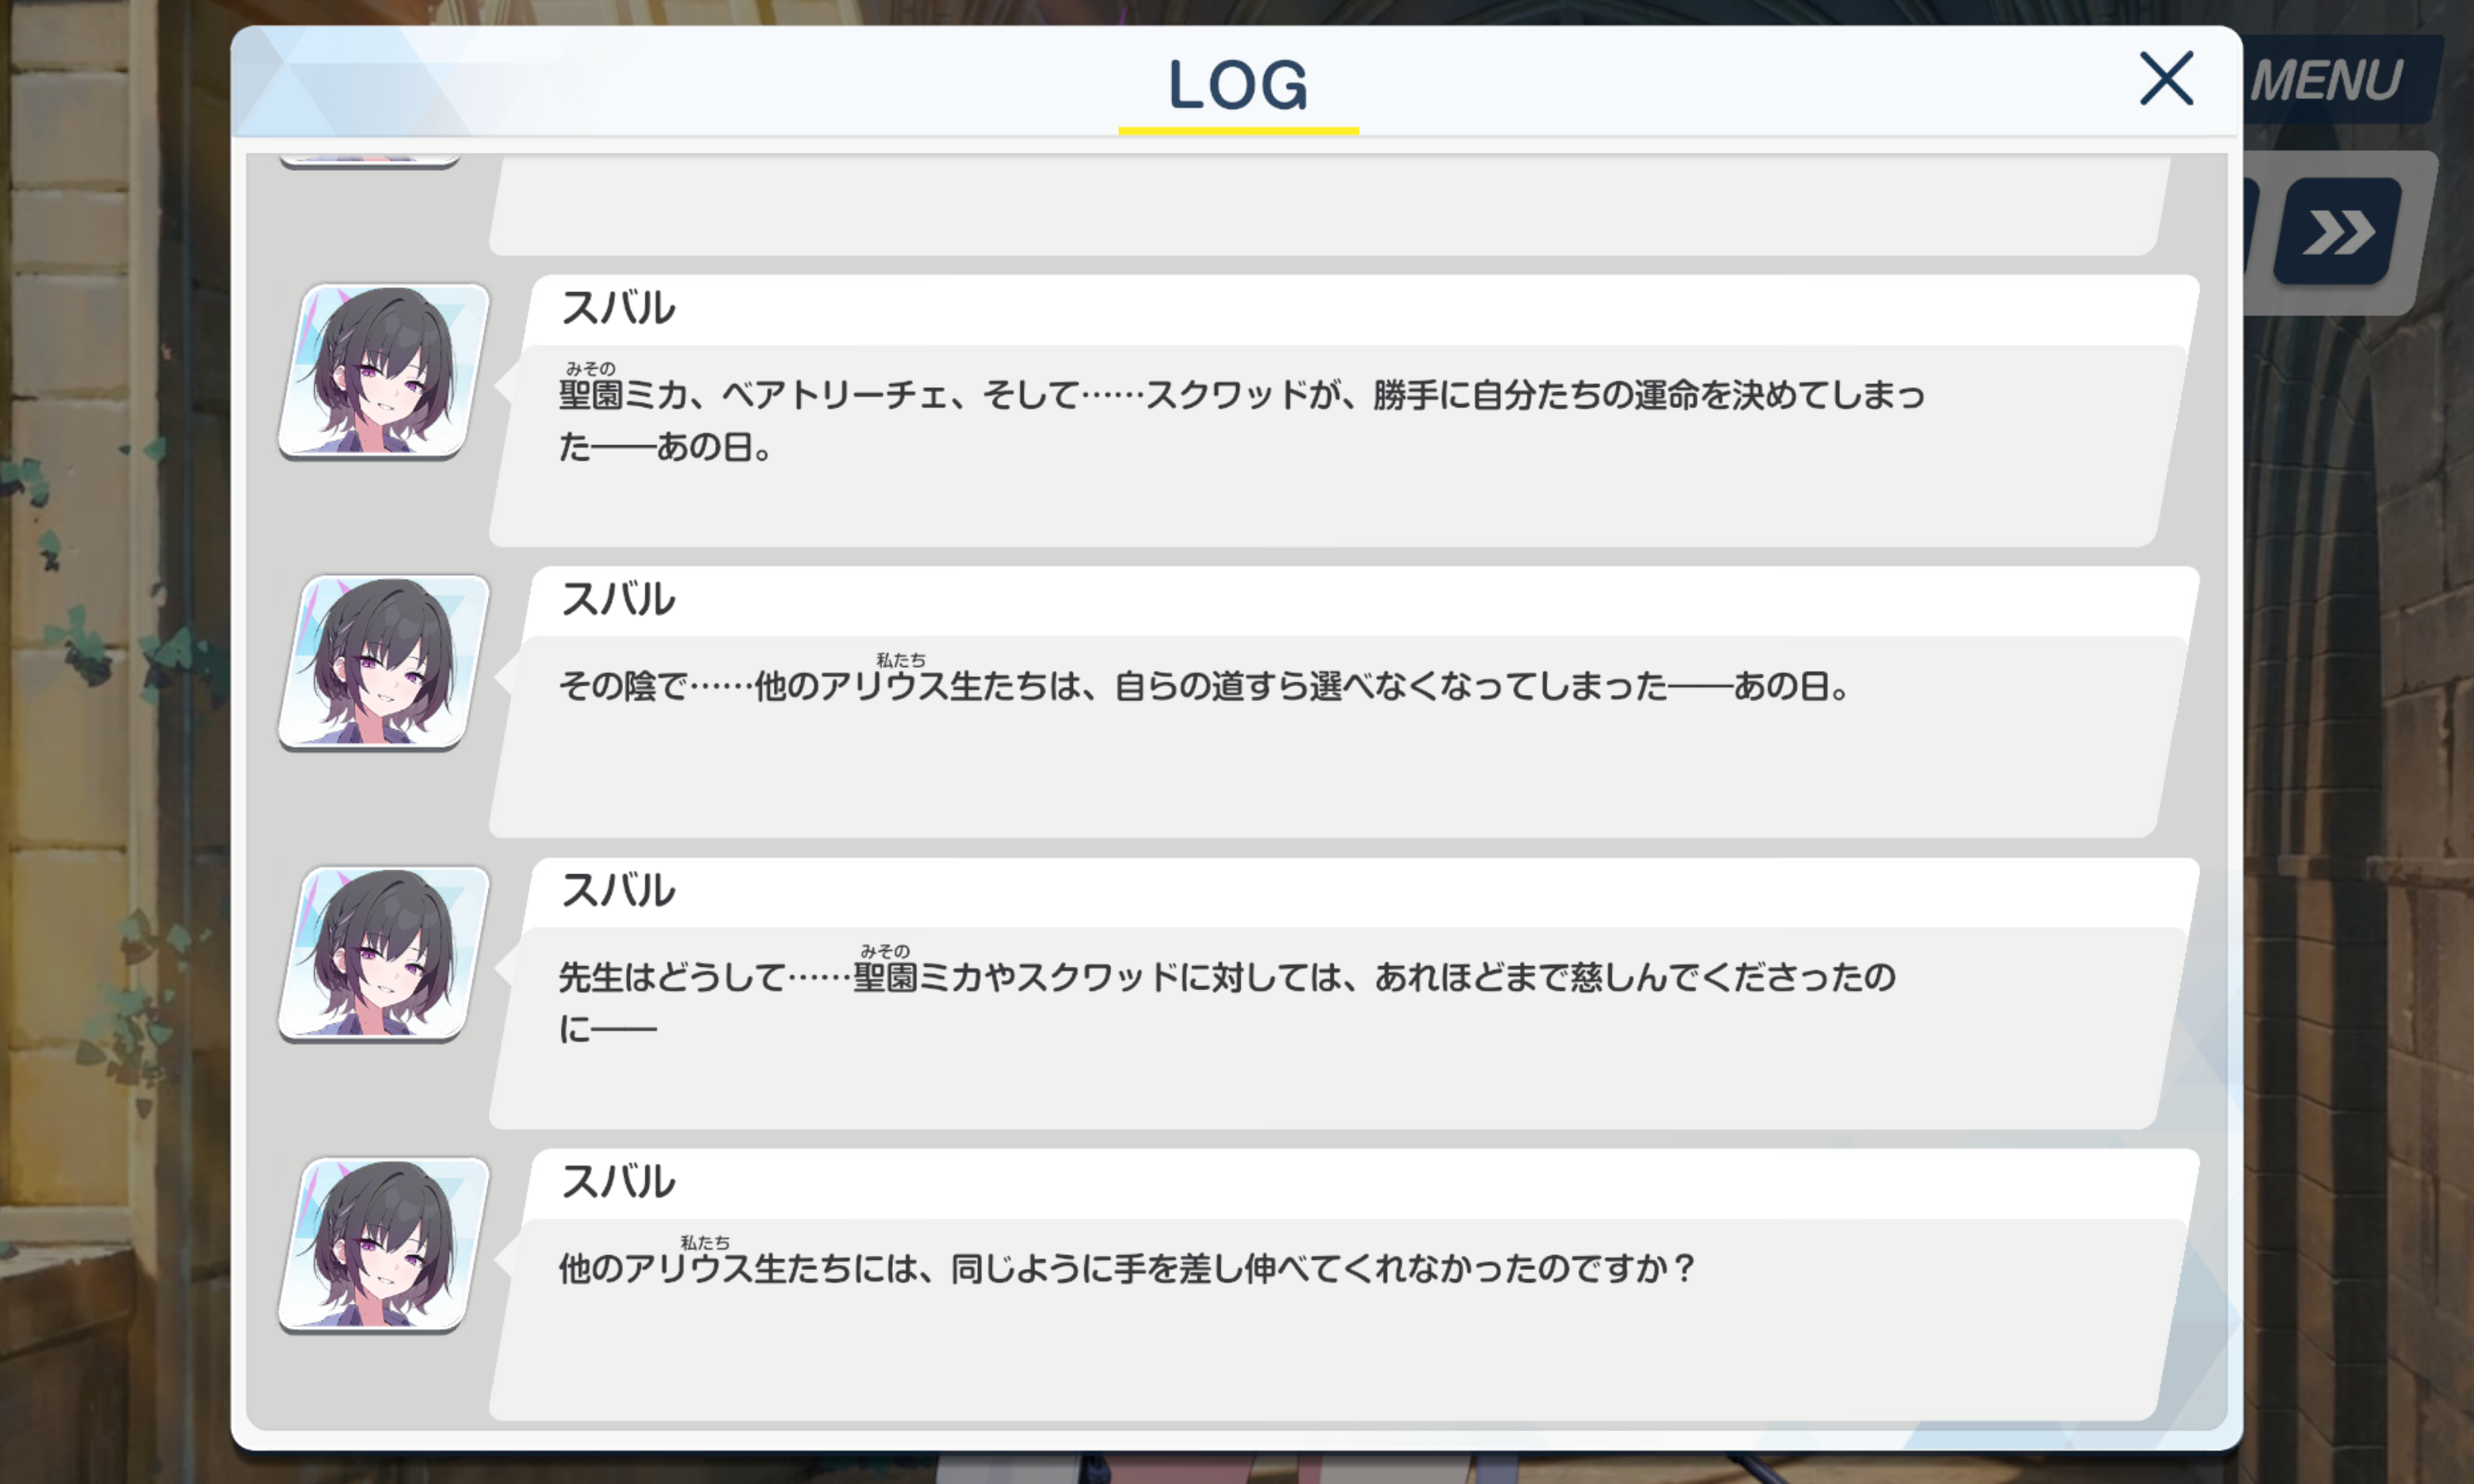Select the log entry starting 先生はどうして
The image size is (2474, 1484).
(x=1344, y=994)
